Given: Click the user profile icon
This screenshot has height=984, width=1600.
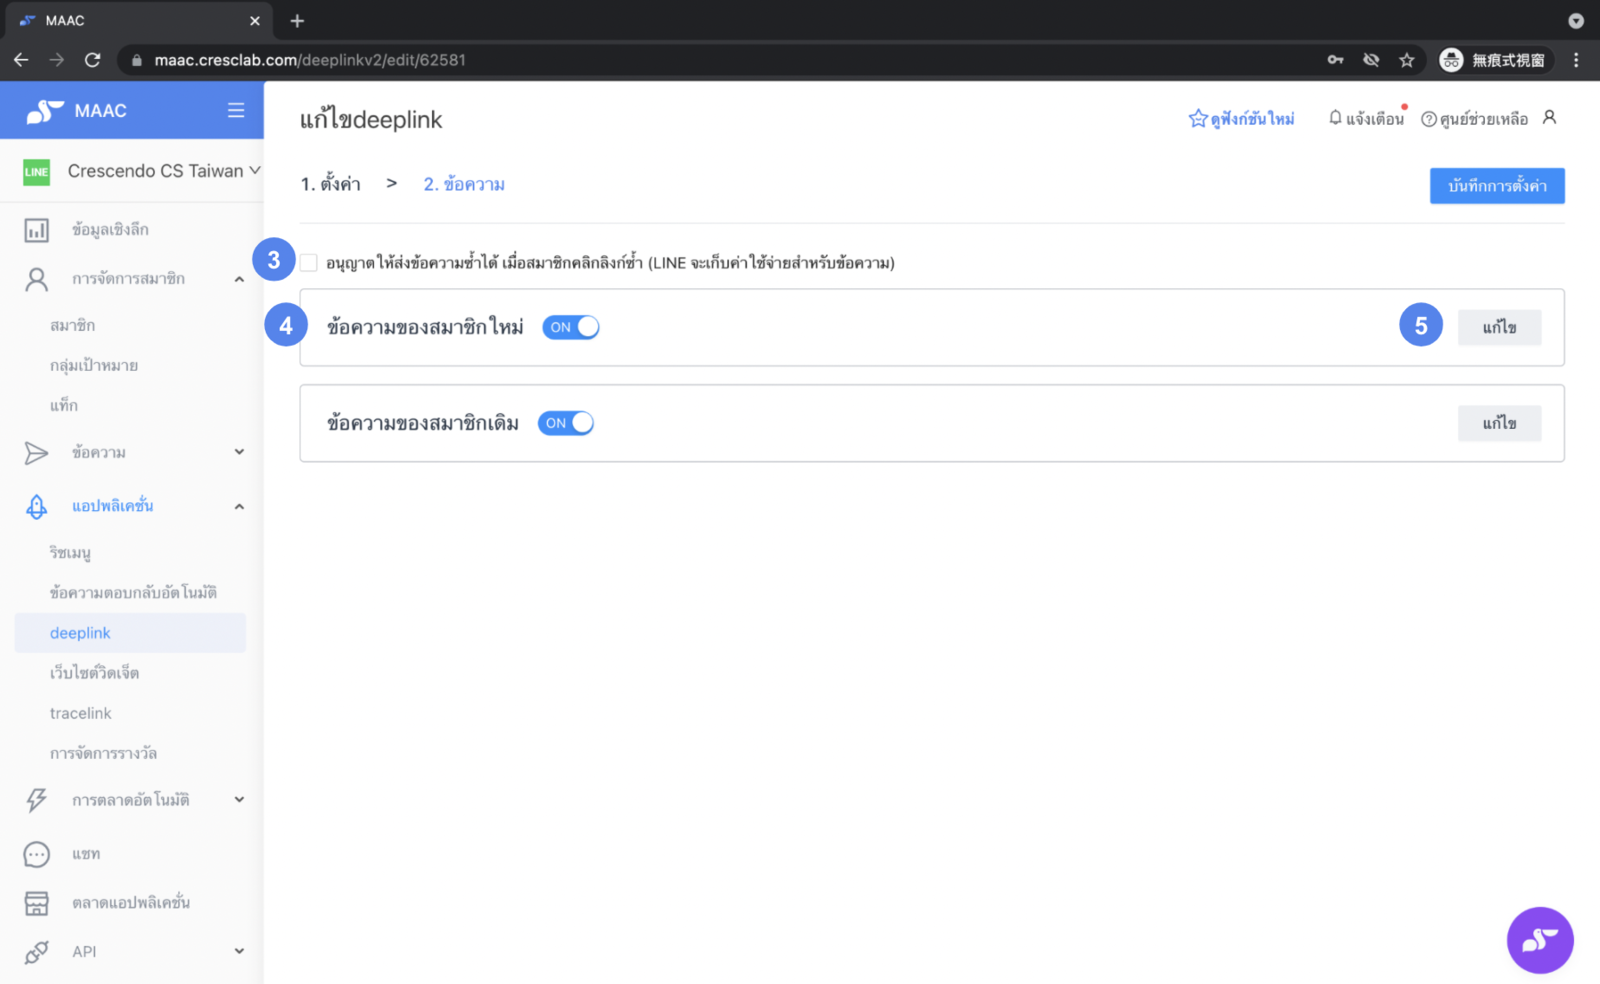Looking at the screenshot, I should (x=1549, y=118).
